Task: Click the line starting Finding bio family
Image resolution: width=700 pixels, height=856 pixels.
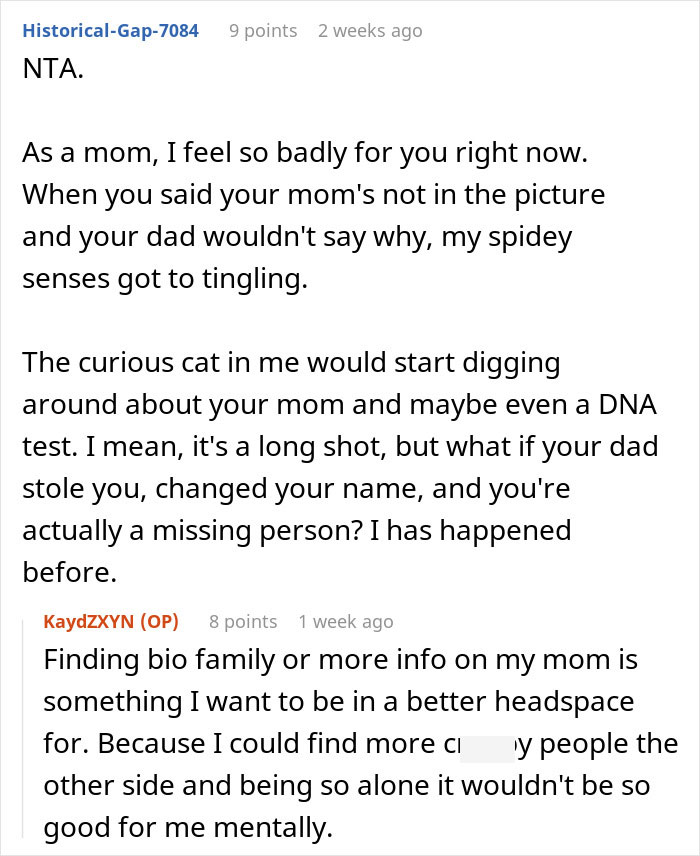Action: pyautogui.click(x=341, y=659)
